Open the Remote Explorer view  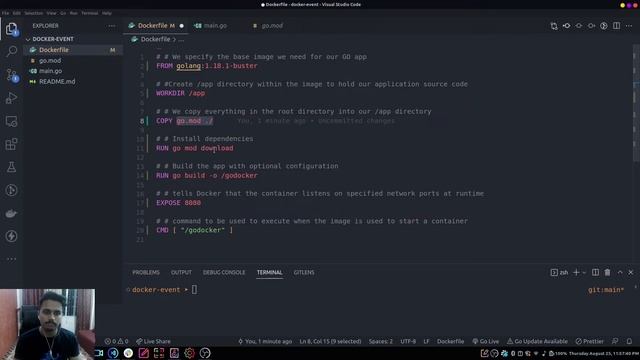pos(11,121)
